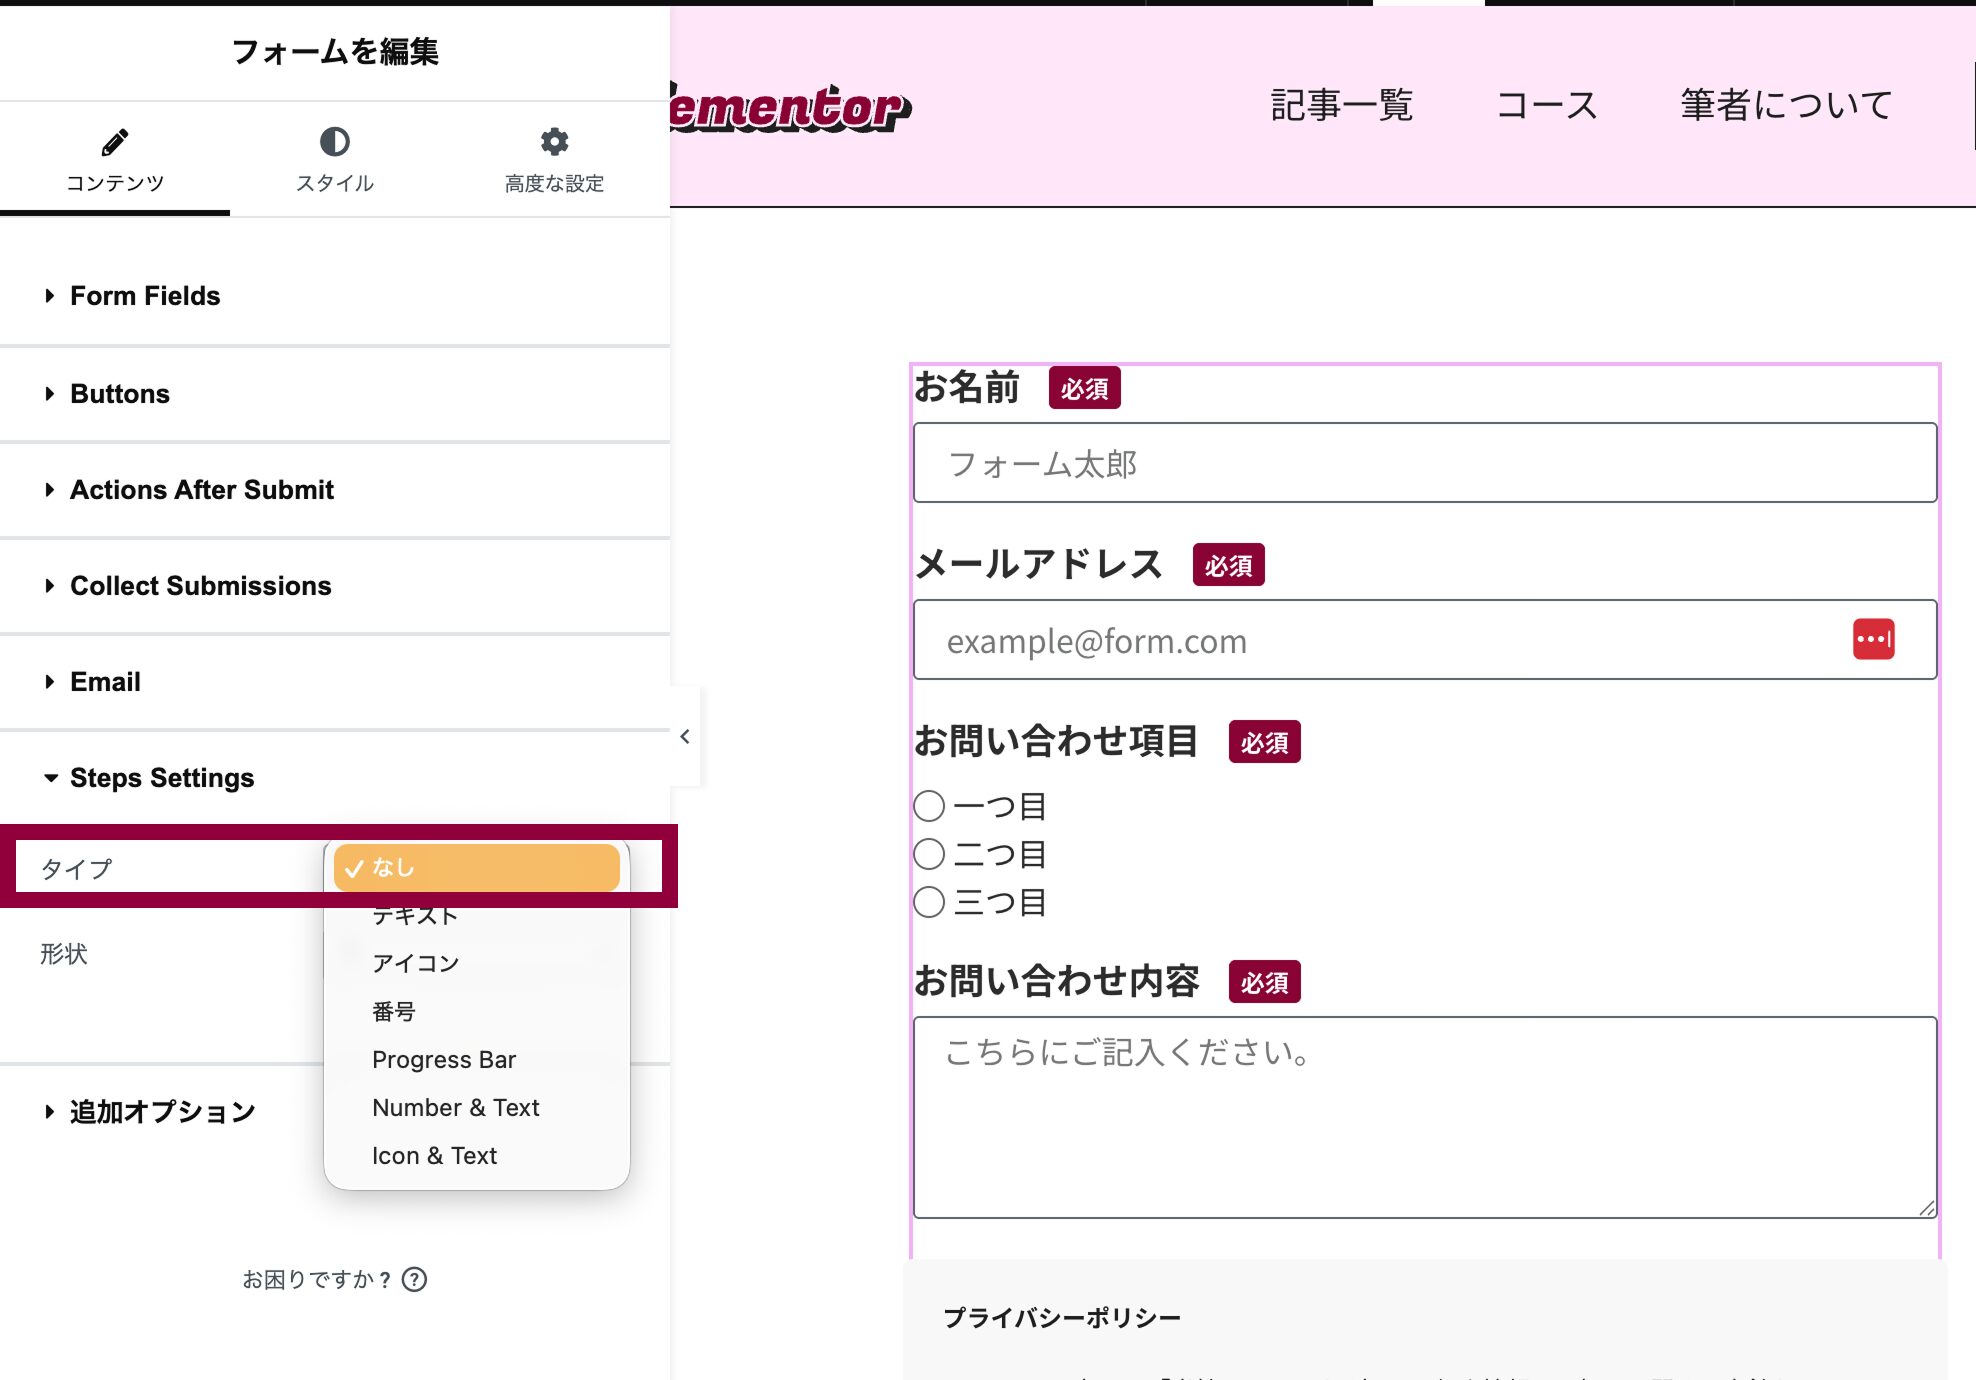1976x1380 pixels.
Task: Select Progress Bar from the タイプ dropdown
Action: click(444, 1059)
